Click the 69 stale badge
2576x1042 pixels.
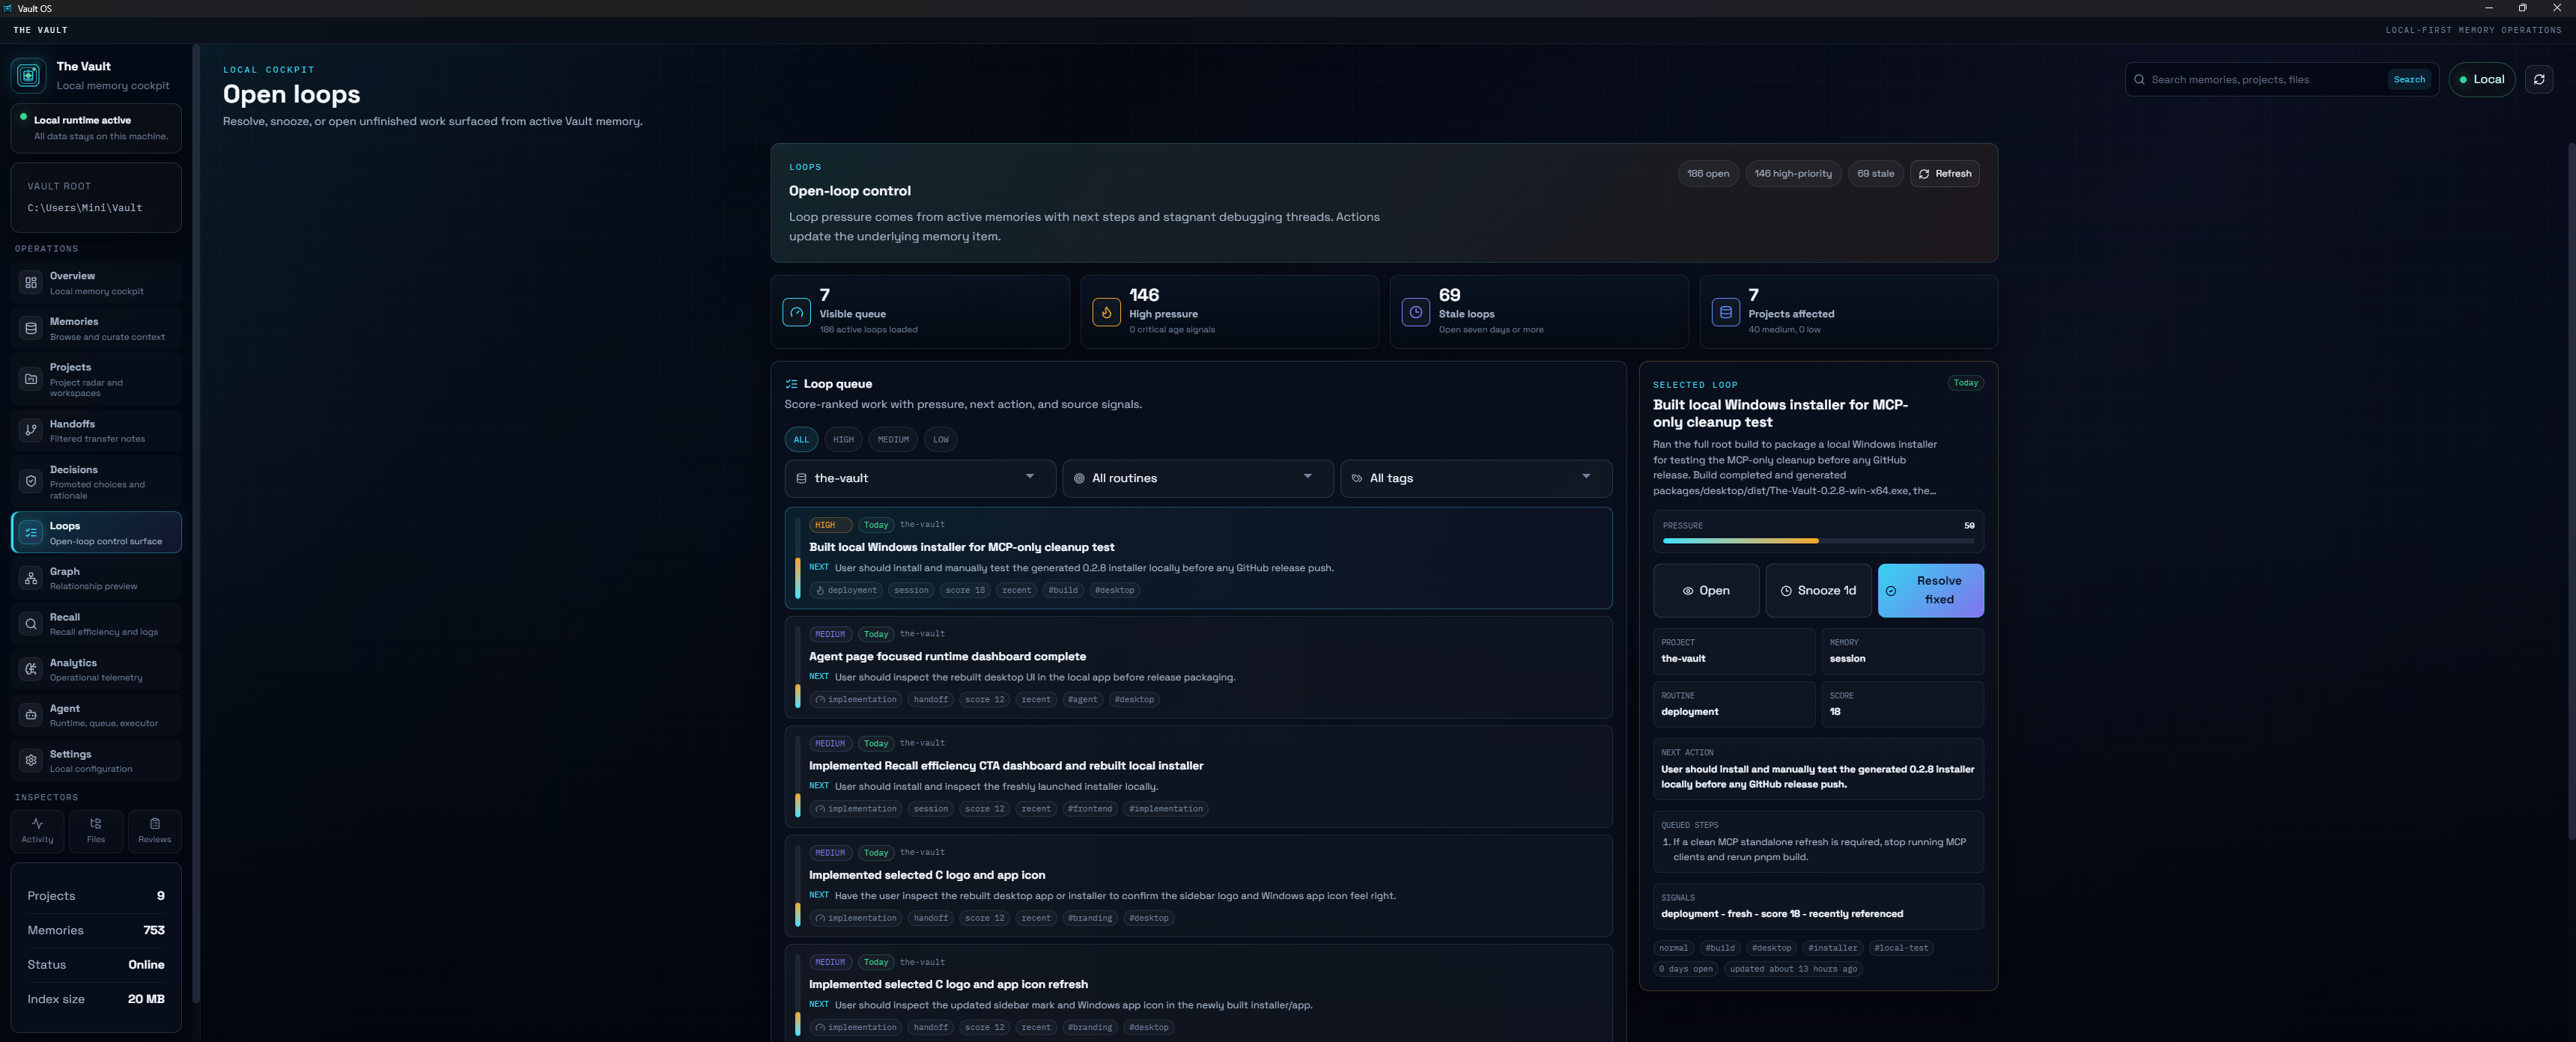1875,173
